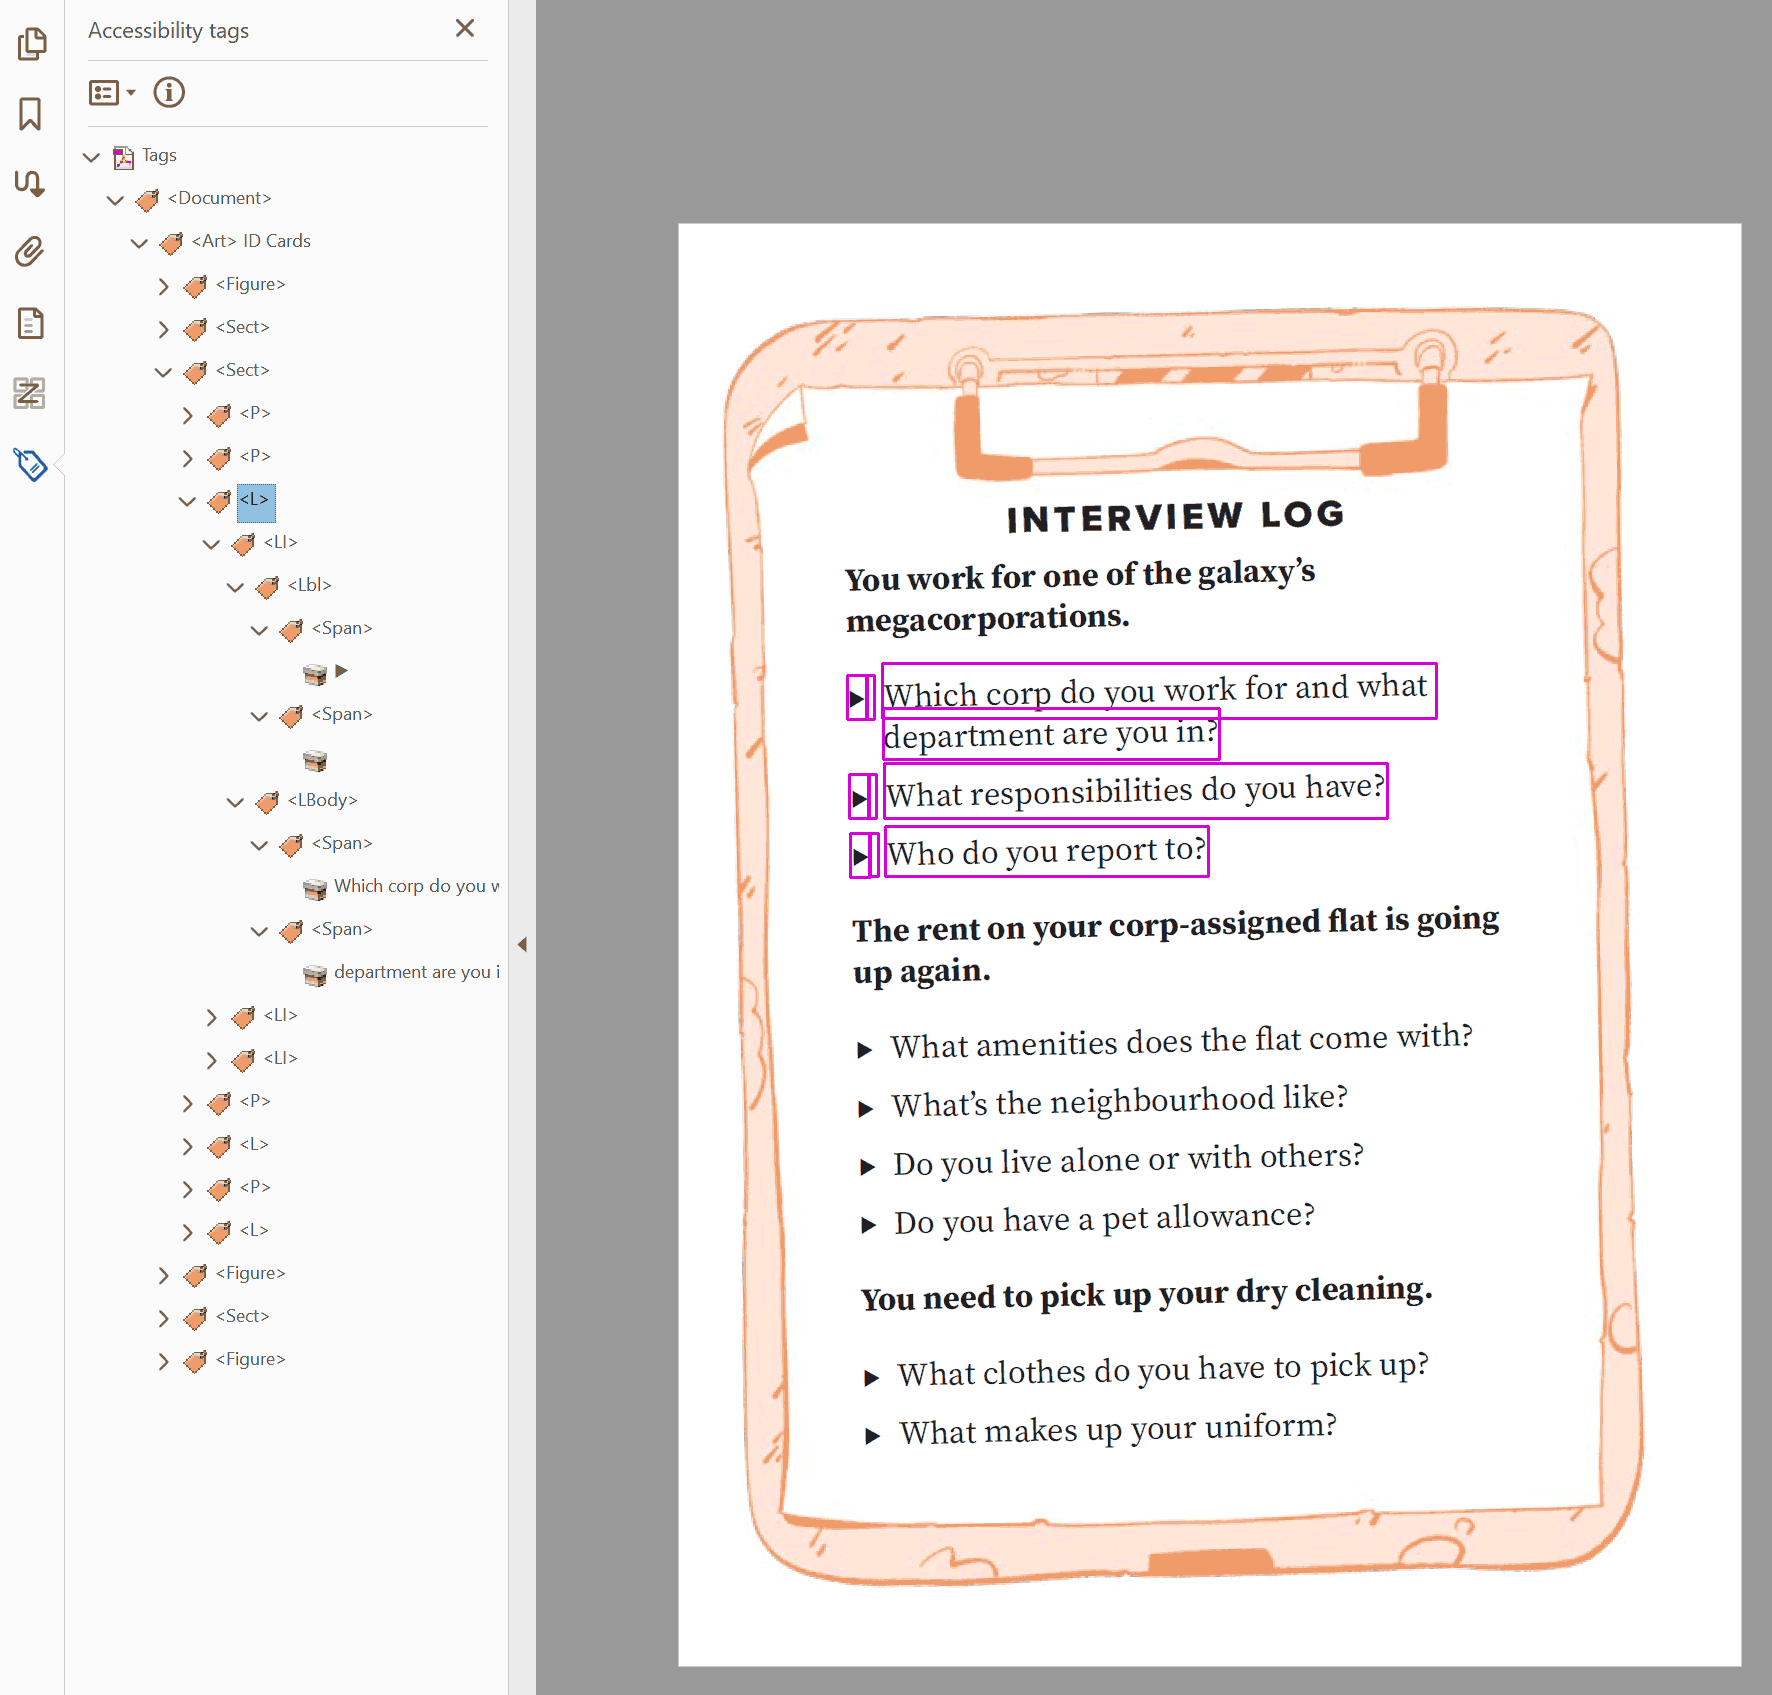This screenshot has width=1772, height=1695.
Task: Select the paperclip Attachments panel icon
Action: 31,253
